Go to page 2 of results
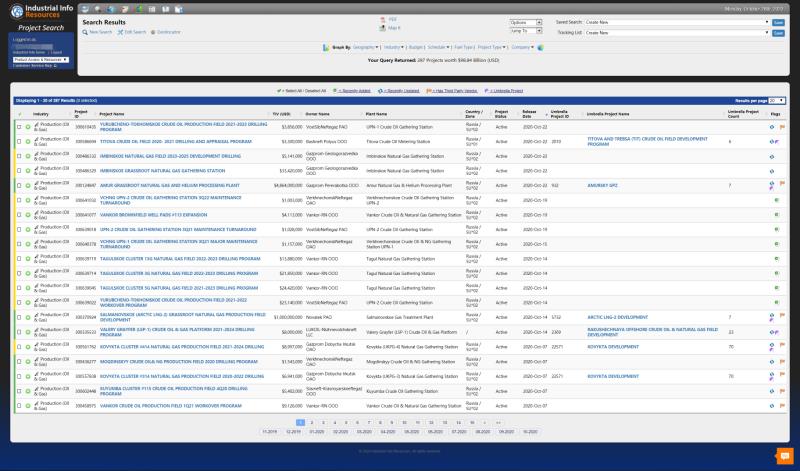 (x=312, y=423)
